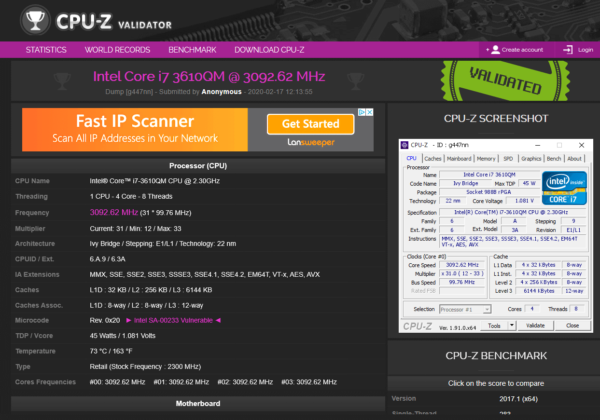Open the Anonymous submitter profile

[222, 92]
